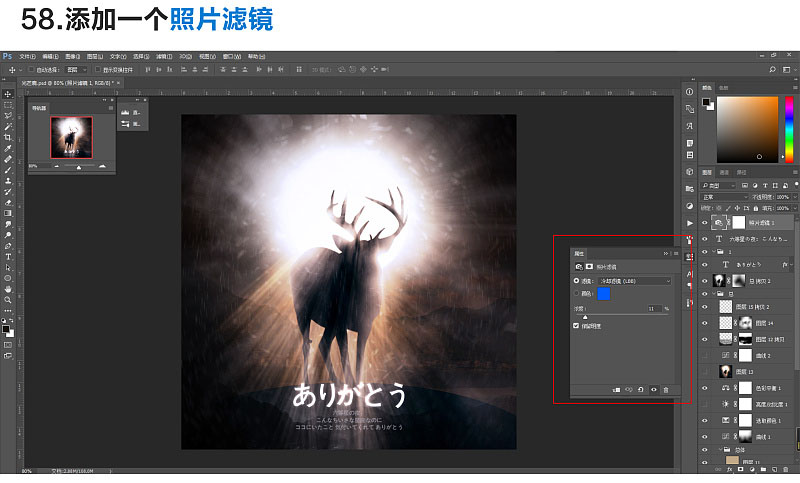Open the histogram icon in the floating mini panel
800x483 pixels.
(x=125, y=112)
